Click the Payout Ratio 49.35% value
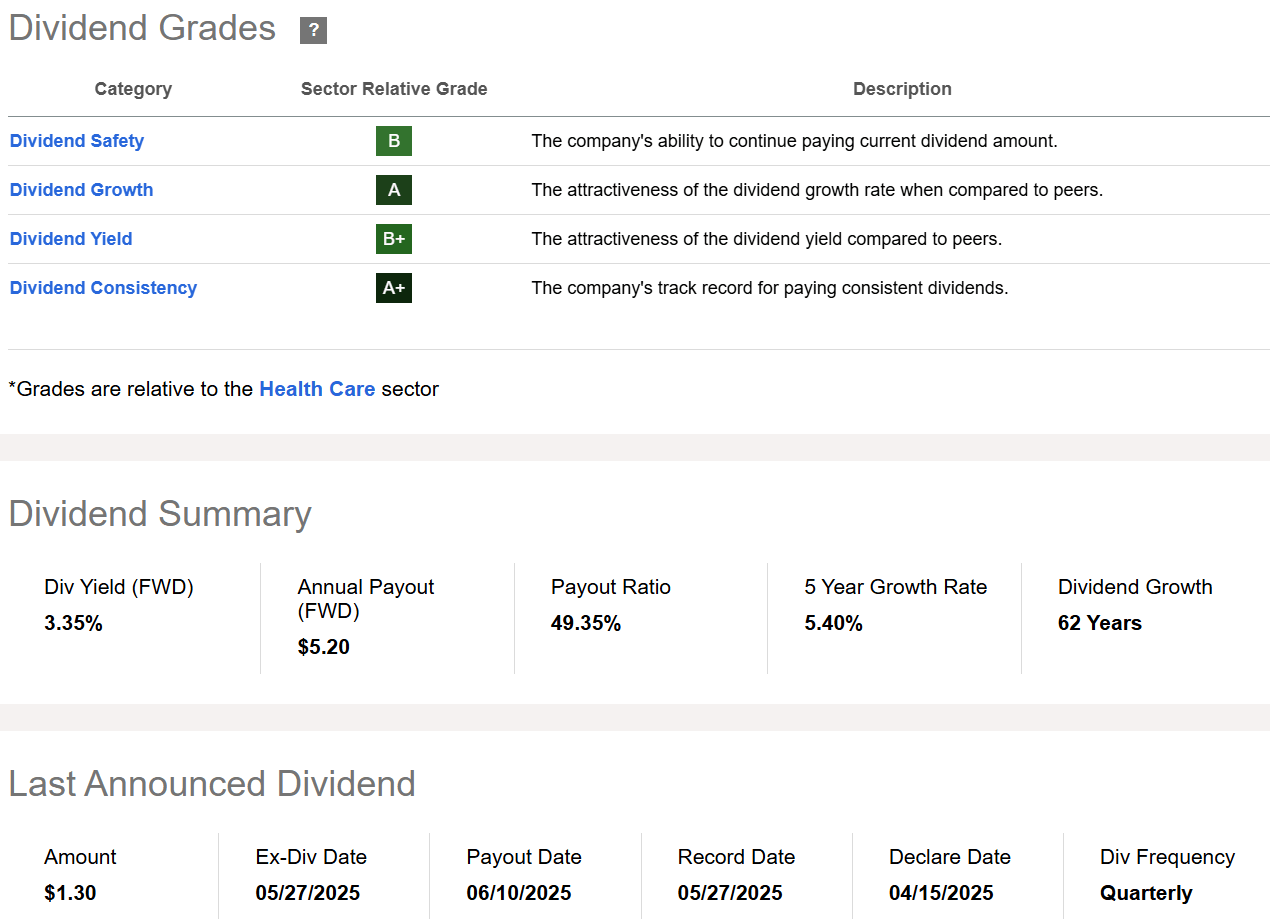The image size is (1270, 922). [x=584, y=622]
